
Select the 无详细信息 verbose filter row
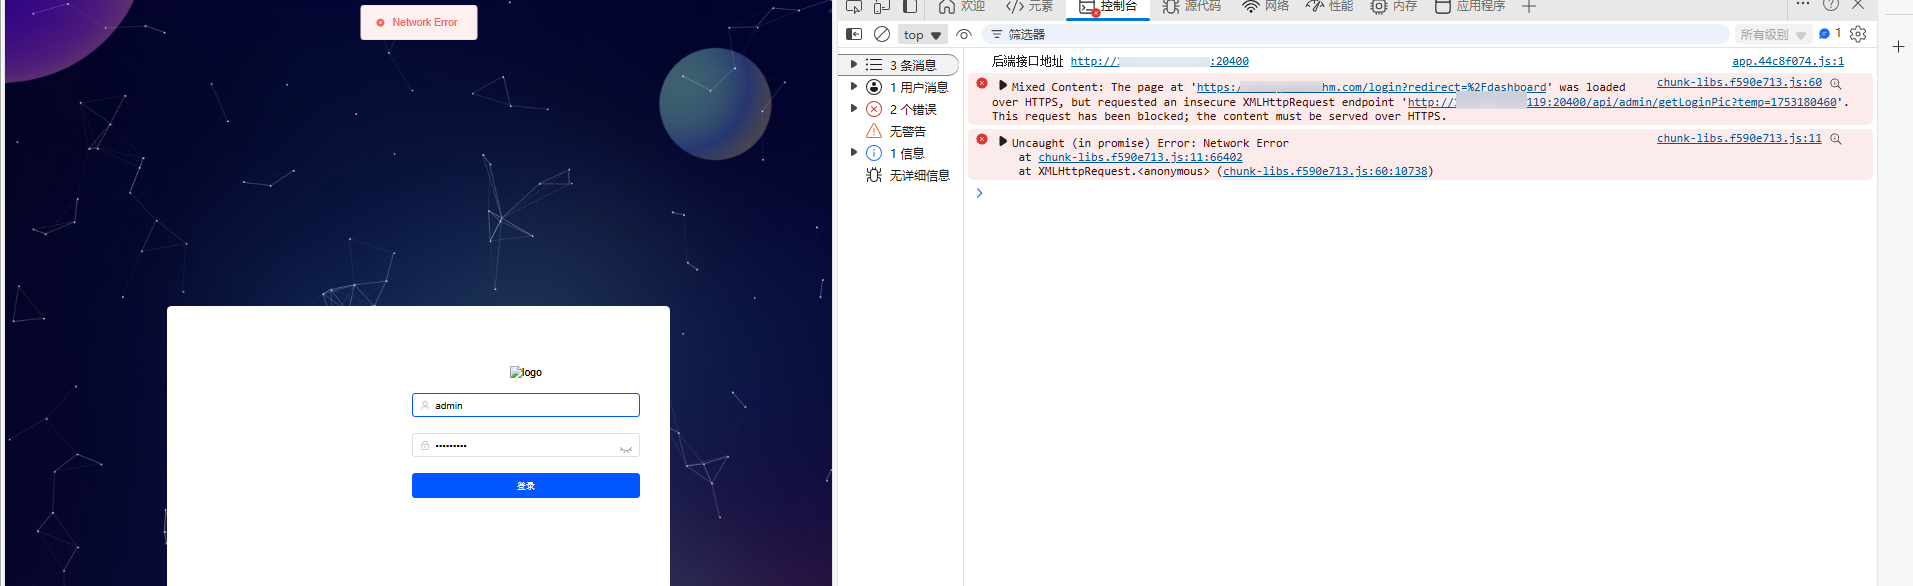(x=899, y=175)
